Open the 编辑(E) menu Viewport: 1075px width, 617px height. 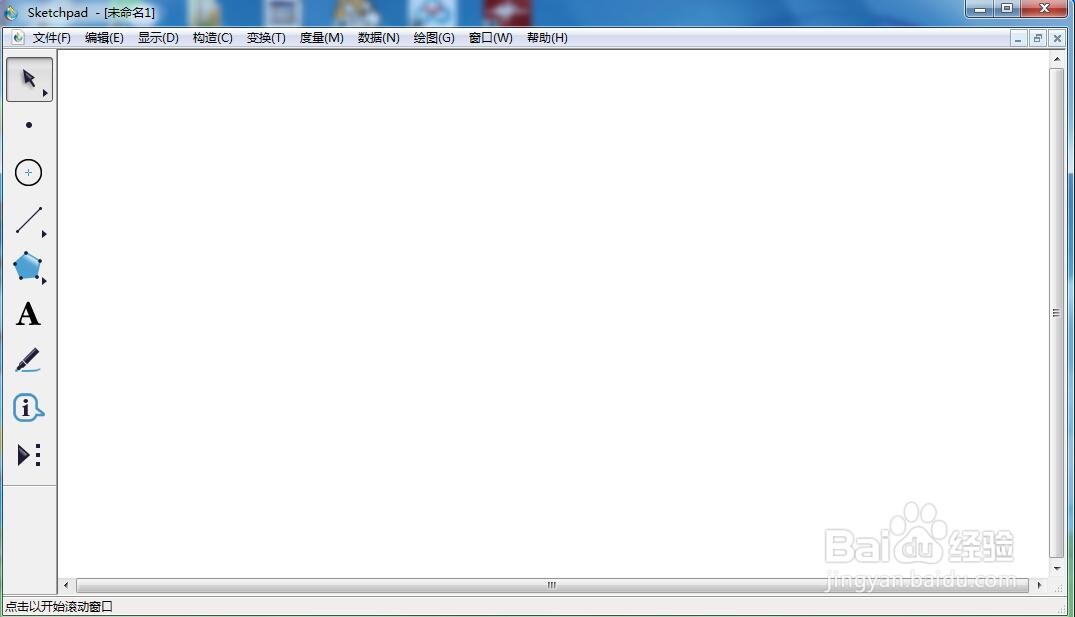pyautogui.click(x=104, y=38)
